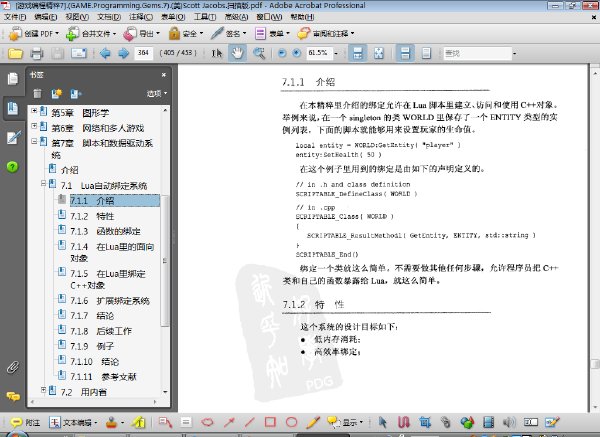Open 注释(C) menu
The width and height of the screenshot is (600, 437).
(141, 17)
